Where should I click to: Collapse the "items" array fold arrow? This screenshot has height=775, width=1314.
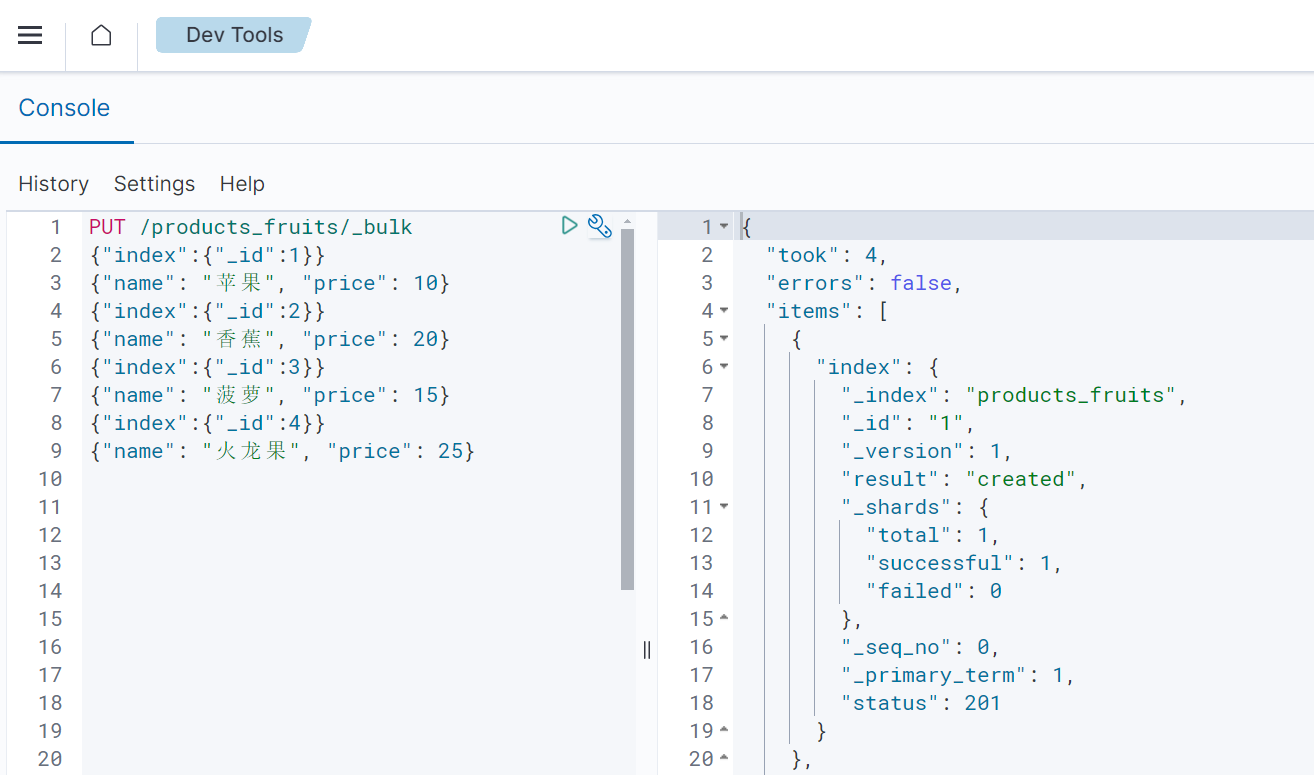724,311
